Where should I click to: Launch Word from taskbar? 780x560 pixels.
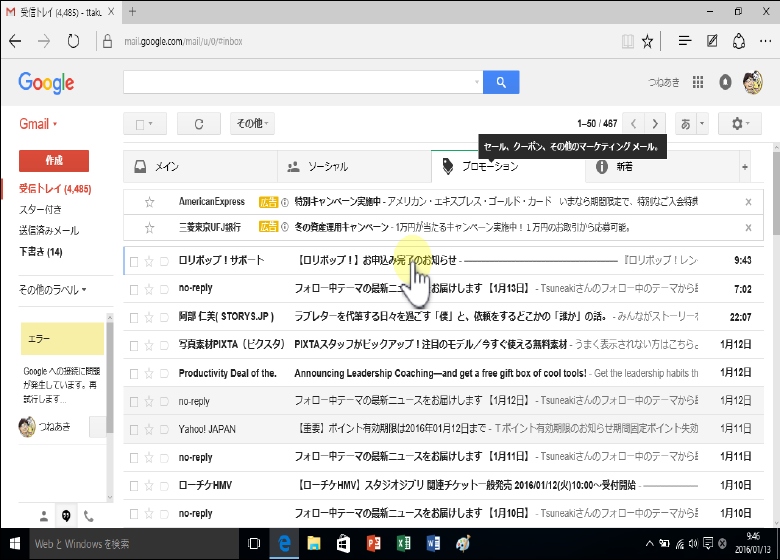[433, 544]
